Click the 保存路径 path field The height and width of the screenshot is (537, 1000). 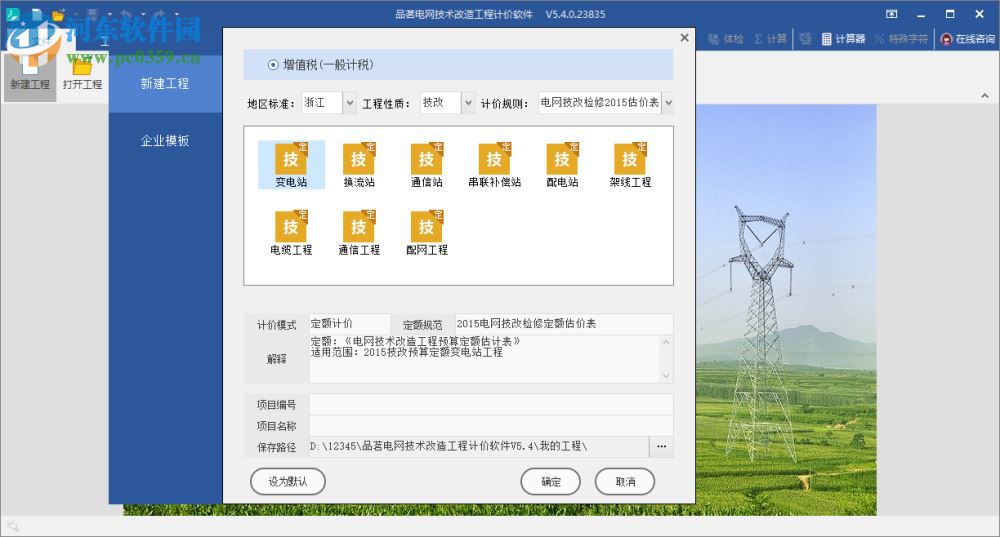coord(479,446)
